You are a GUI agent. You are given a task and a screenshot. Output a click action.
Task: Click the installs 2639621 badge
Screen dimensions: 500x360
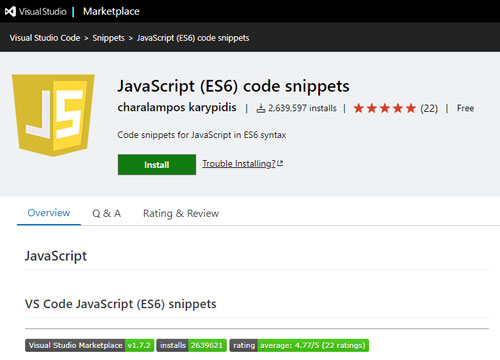click(192, 345)
